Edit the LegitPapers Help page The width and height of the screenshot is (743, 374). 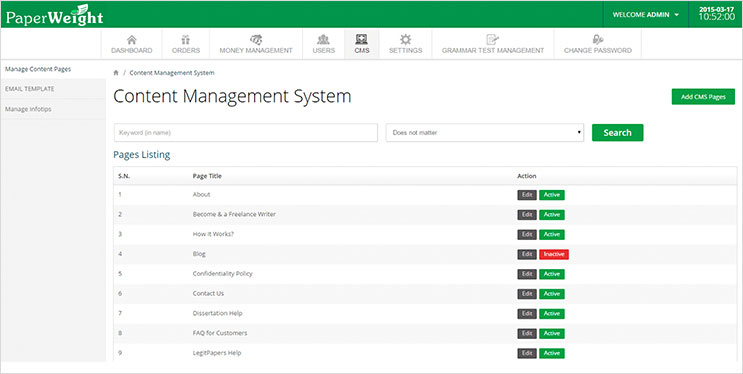pos(527,353)
